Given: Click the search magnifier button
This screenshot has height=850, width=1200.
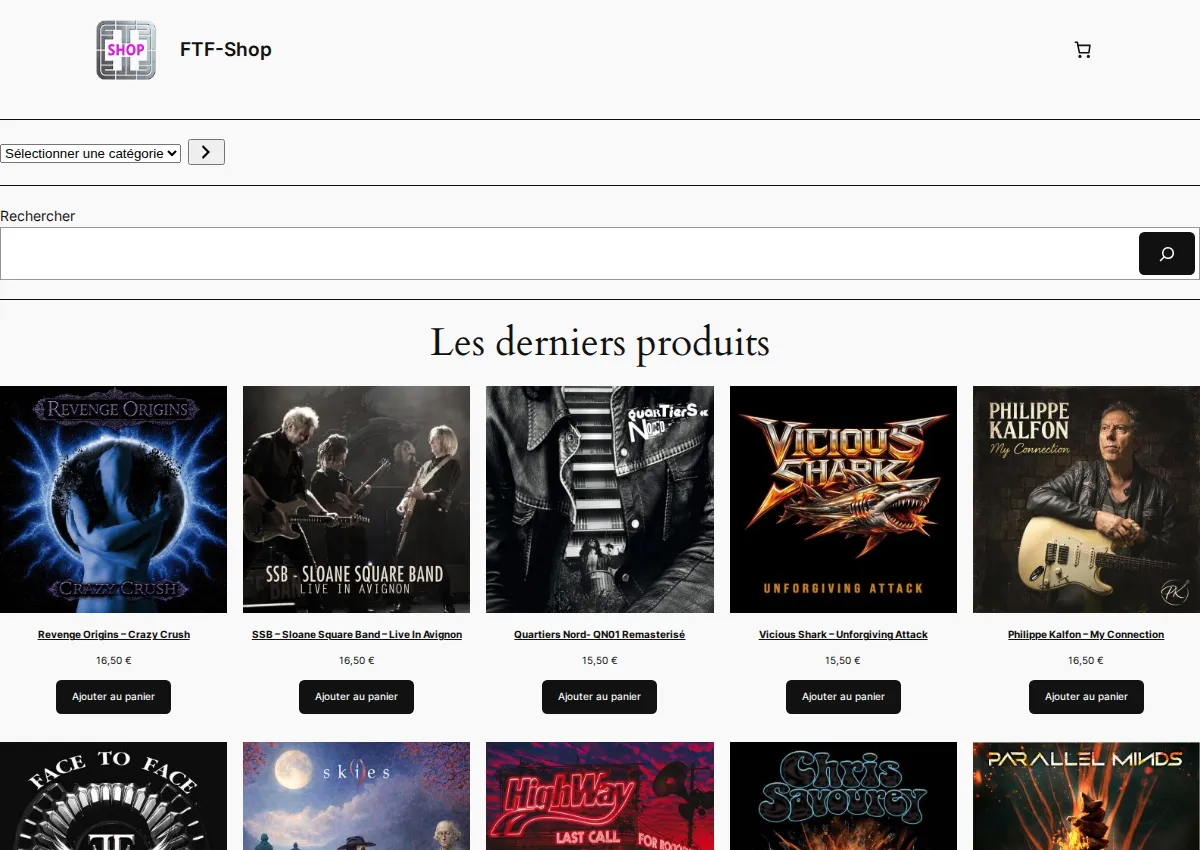Looking at the screenshot, I should [1167, 254].
